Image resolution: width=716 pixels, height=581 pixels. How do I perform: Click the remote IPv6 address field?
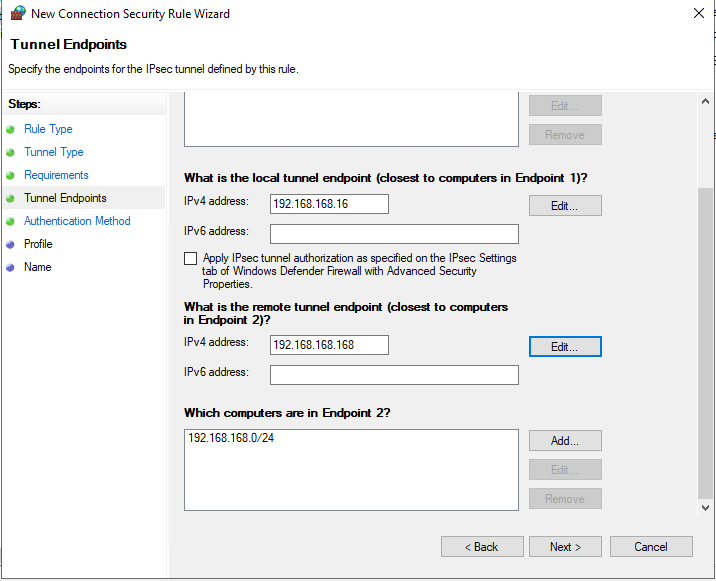click(394, 375)
